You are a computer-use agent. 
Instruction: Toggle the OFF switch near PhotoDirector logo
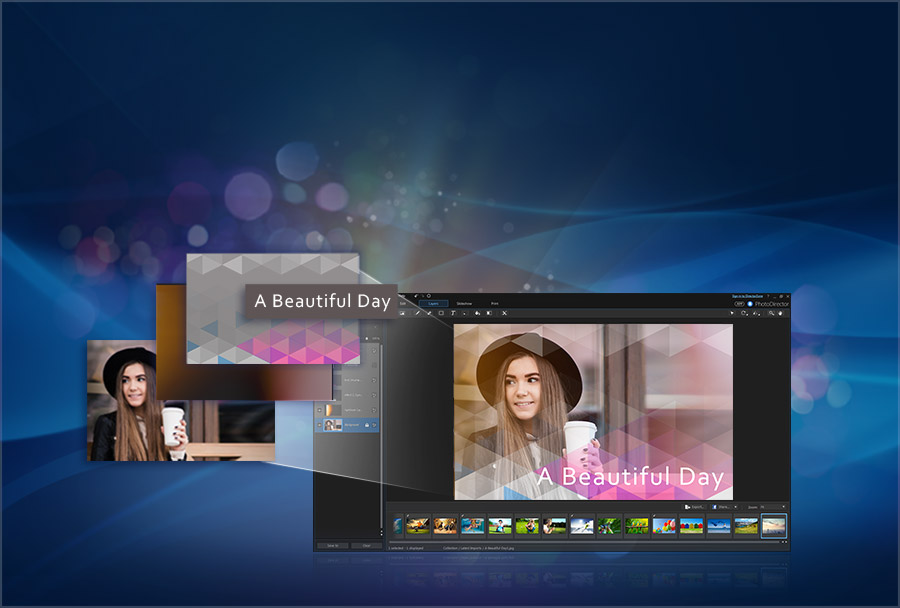tap(739, 304)
